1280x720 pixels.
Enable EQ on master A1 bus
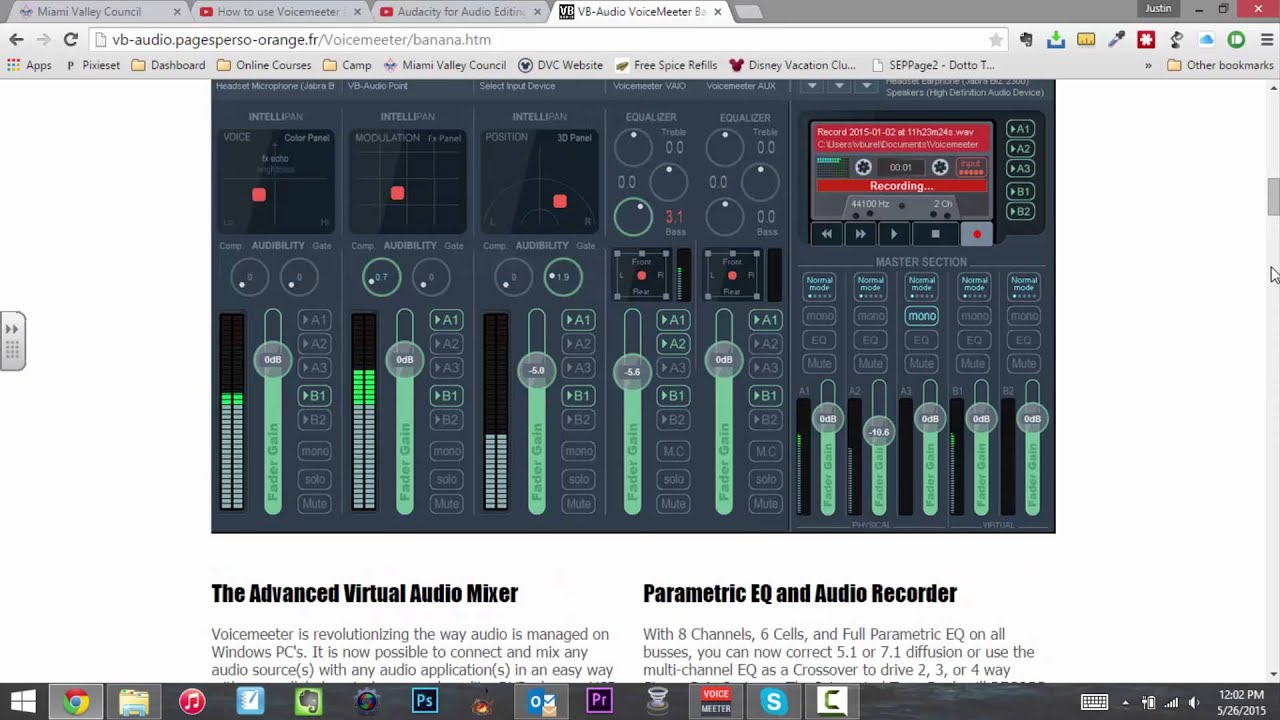coord(819,340)
